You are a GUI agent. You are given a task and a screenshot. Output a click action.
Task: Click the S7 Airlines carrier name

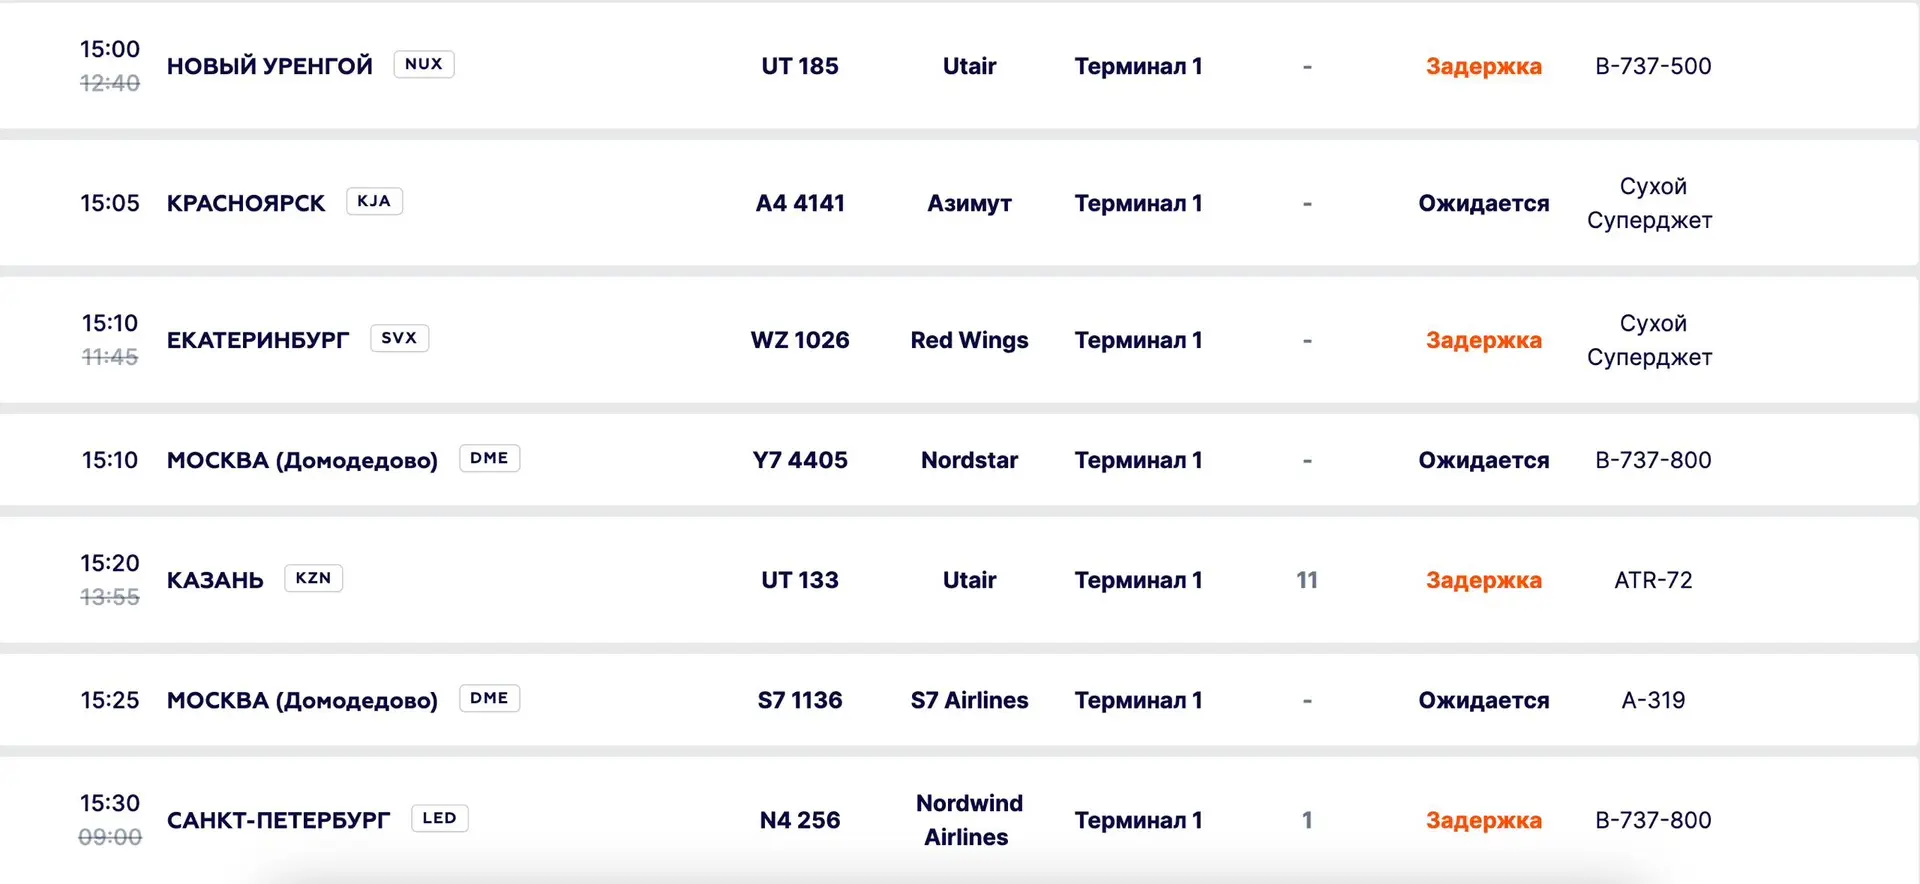point(969,700)
